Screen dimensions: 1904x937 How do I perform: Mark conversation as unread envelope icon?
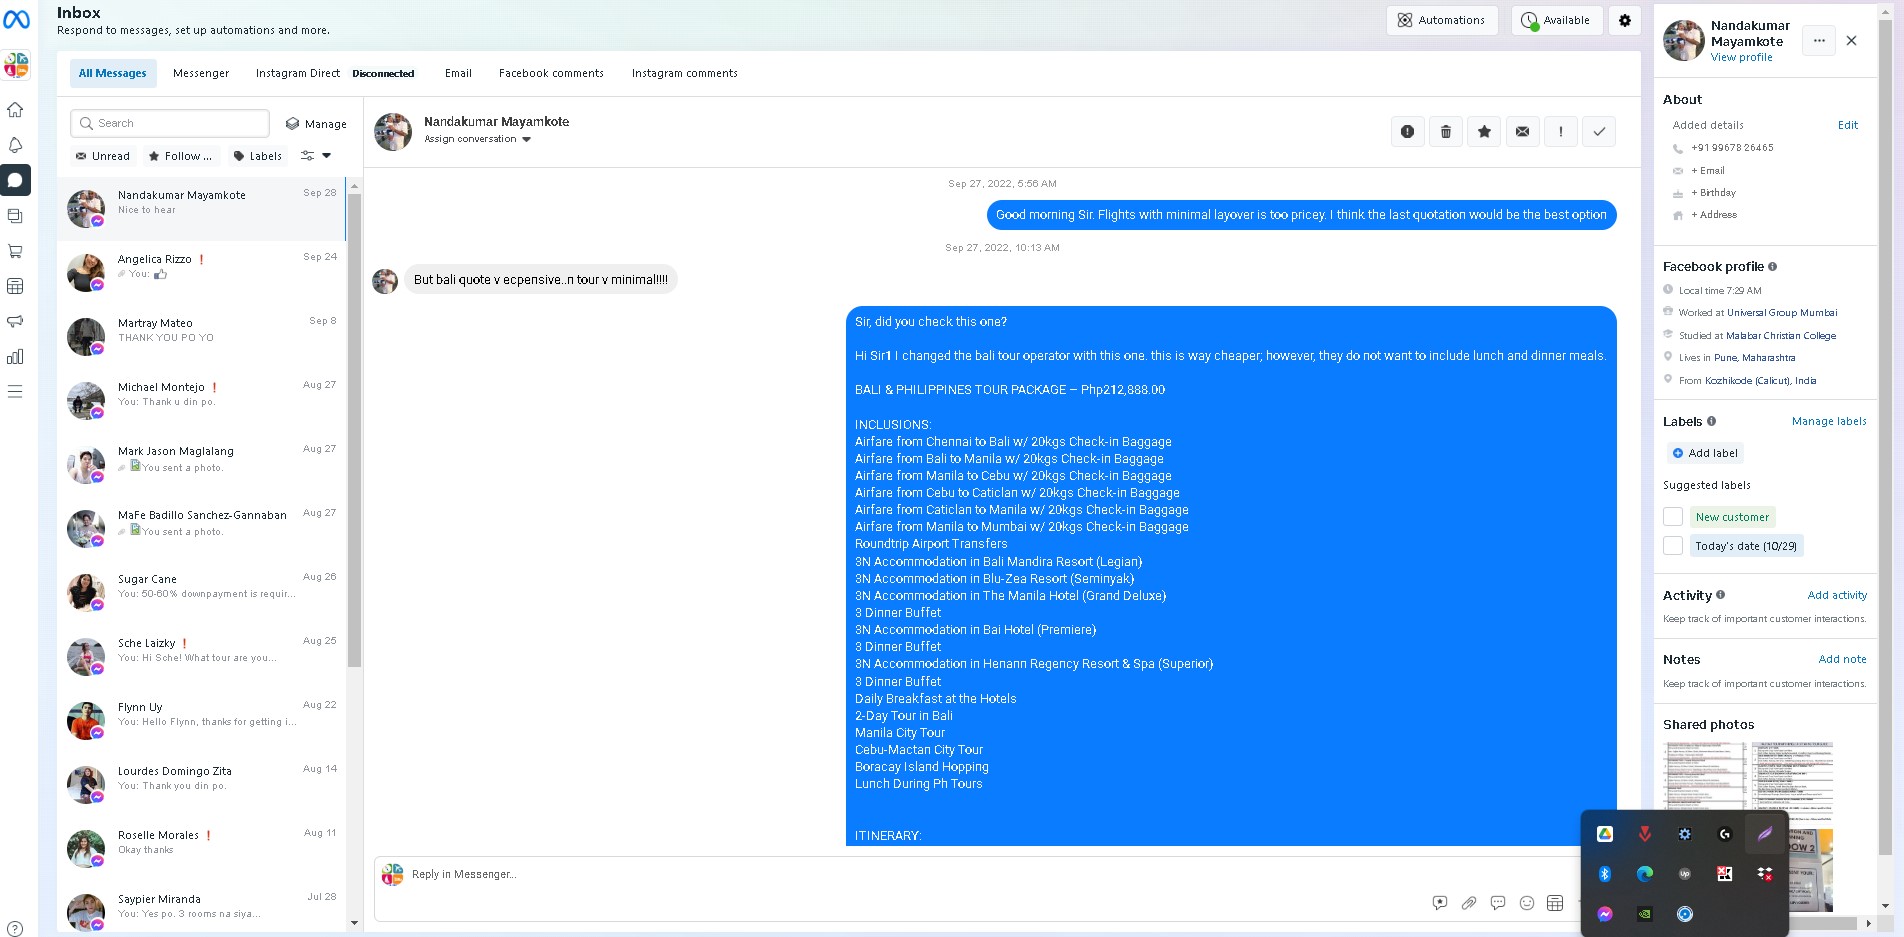[x=1522, y=131]
